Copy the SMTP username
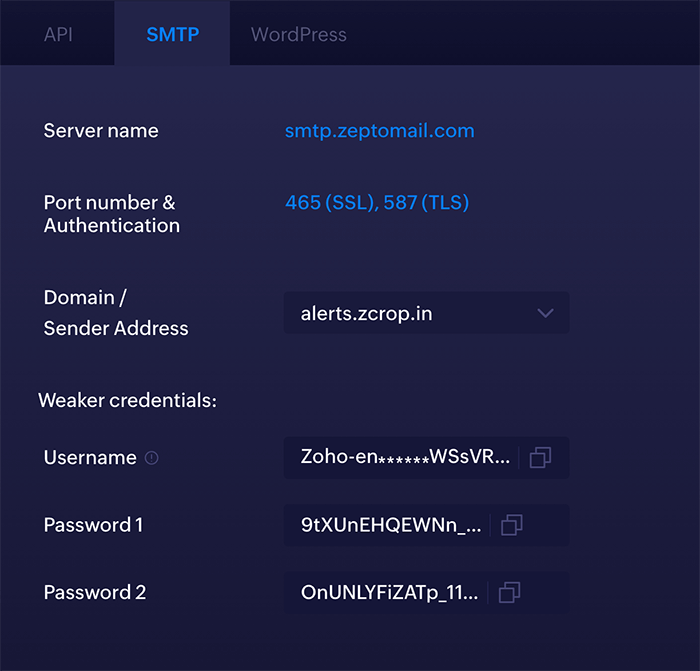 pos(540,458)
